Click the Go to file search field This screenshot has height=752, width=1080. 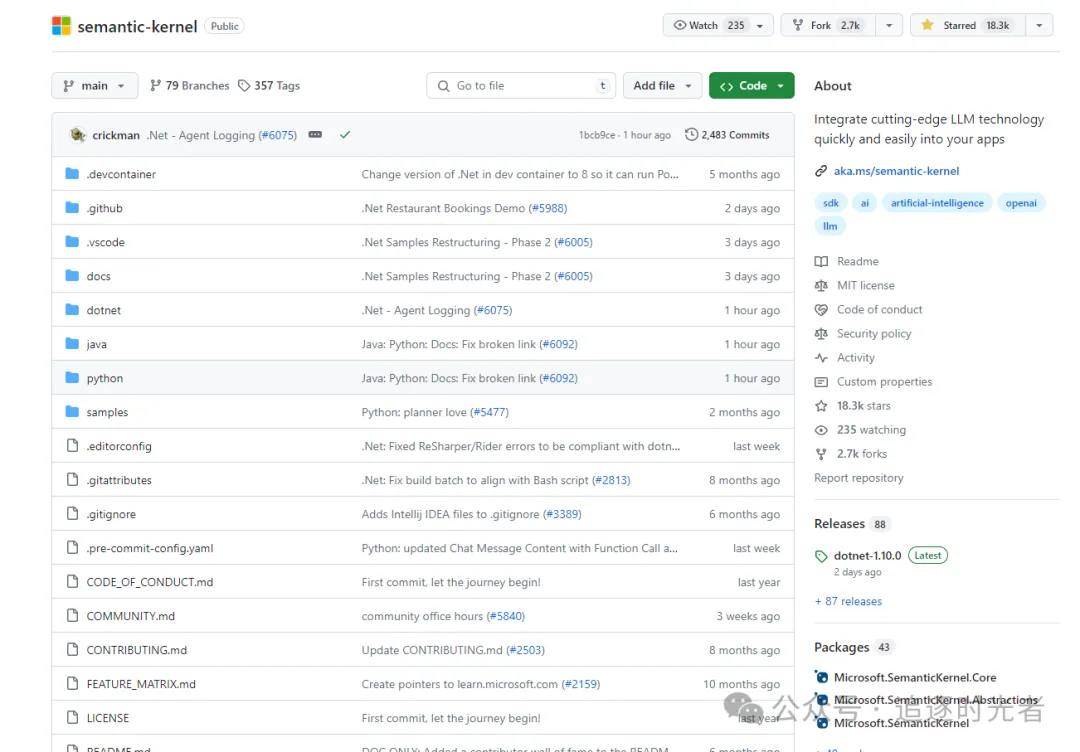(521, 86)
